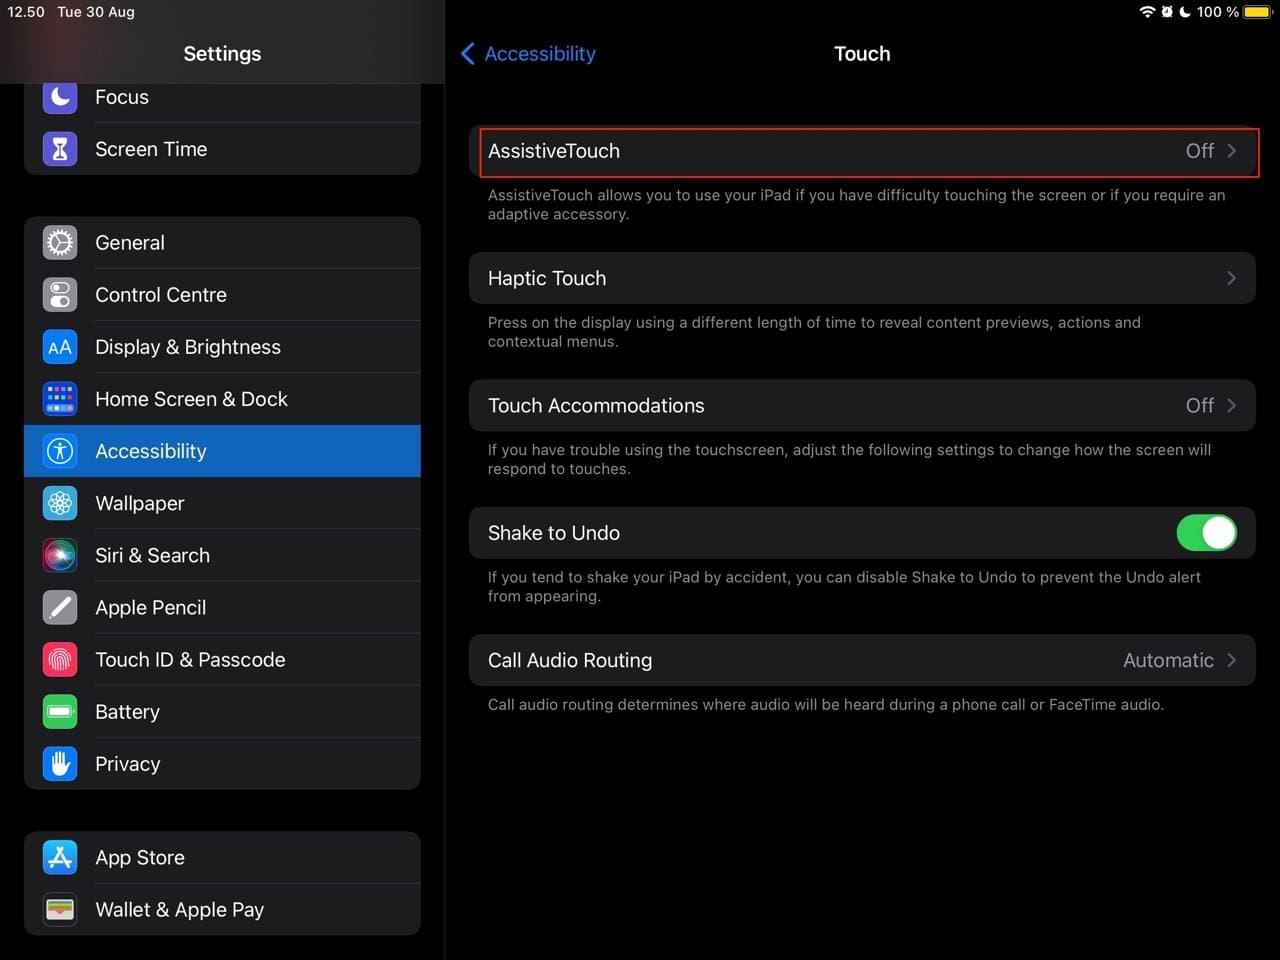Tap the General gear icon
This screenshot has width=1280, height=960.
pyautogui.click(x=60, y=243)
